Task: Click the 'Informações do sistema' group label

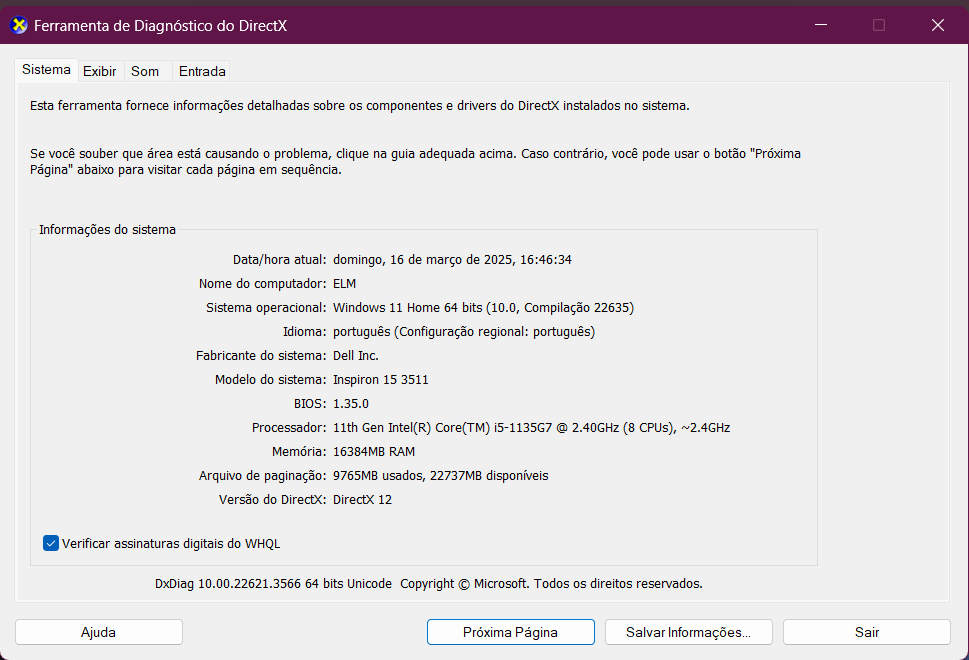Action: [x=108, y=230]
